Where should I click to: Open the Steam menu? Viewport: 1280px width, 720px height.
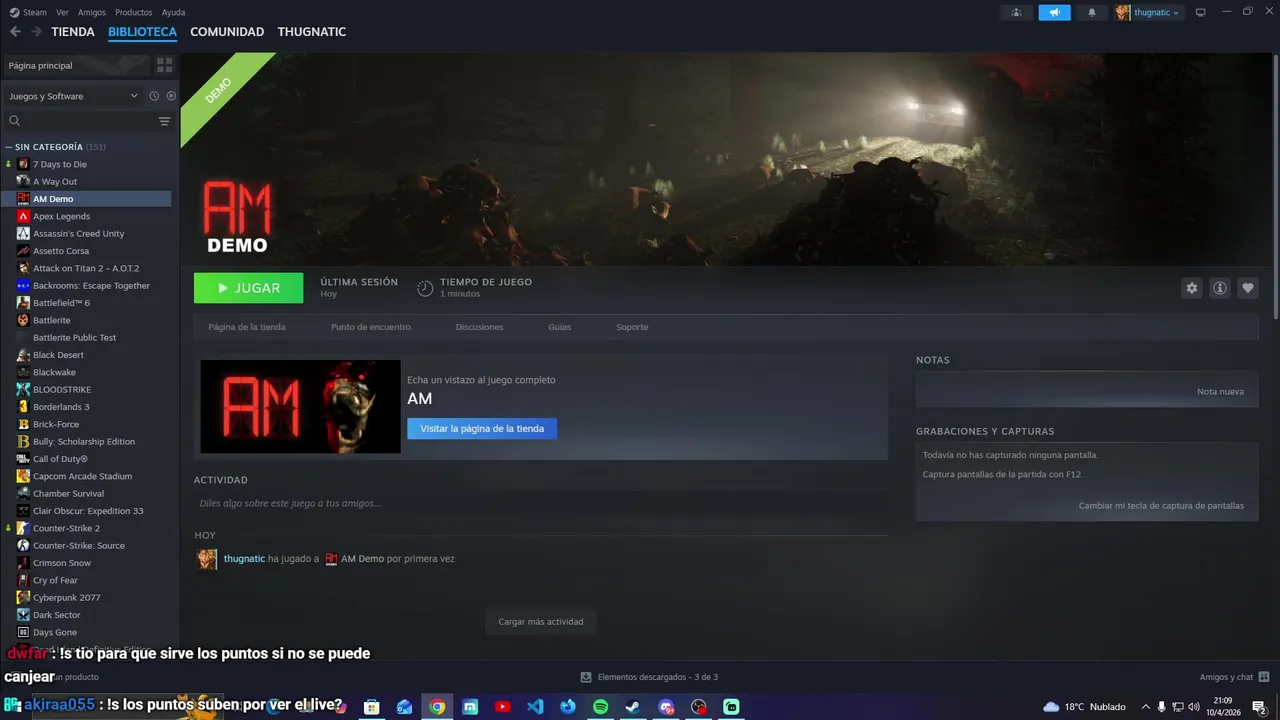[28, 12]
